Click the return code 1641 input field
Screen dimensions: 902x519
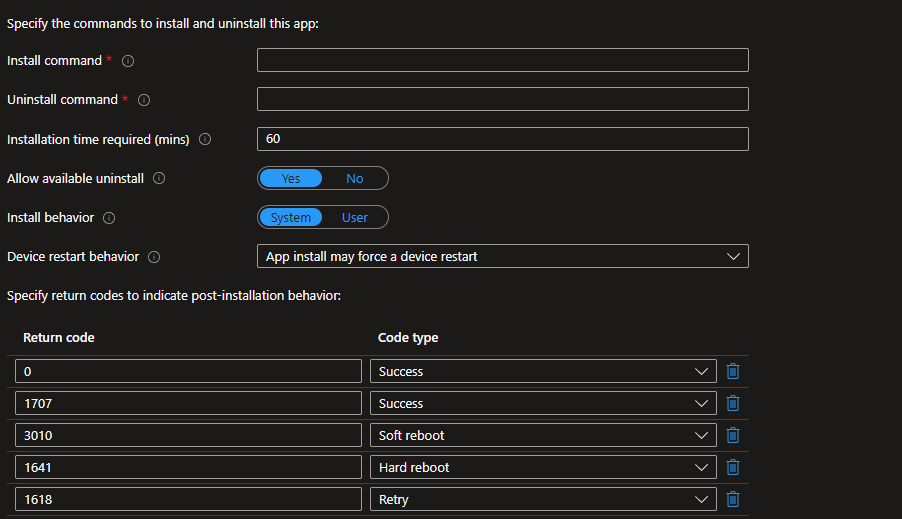(x=188, y=467)
